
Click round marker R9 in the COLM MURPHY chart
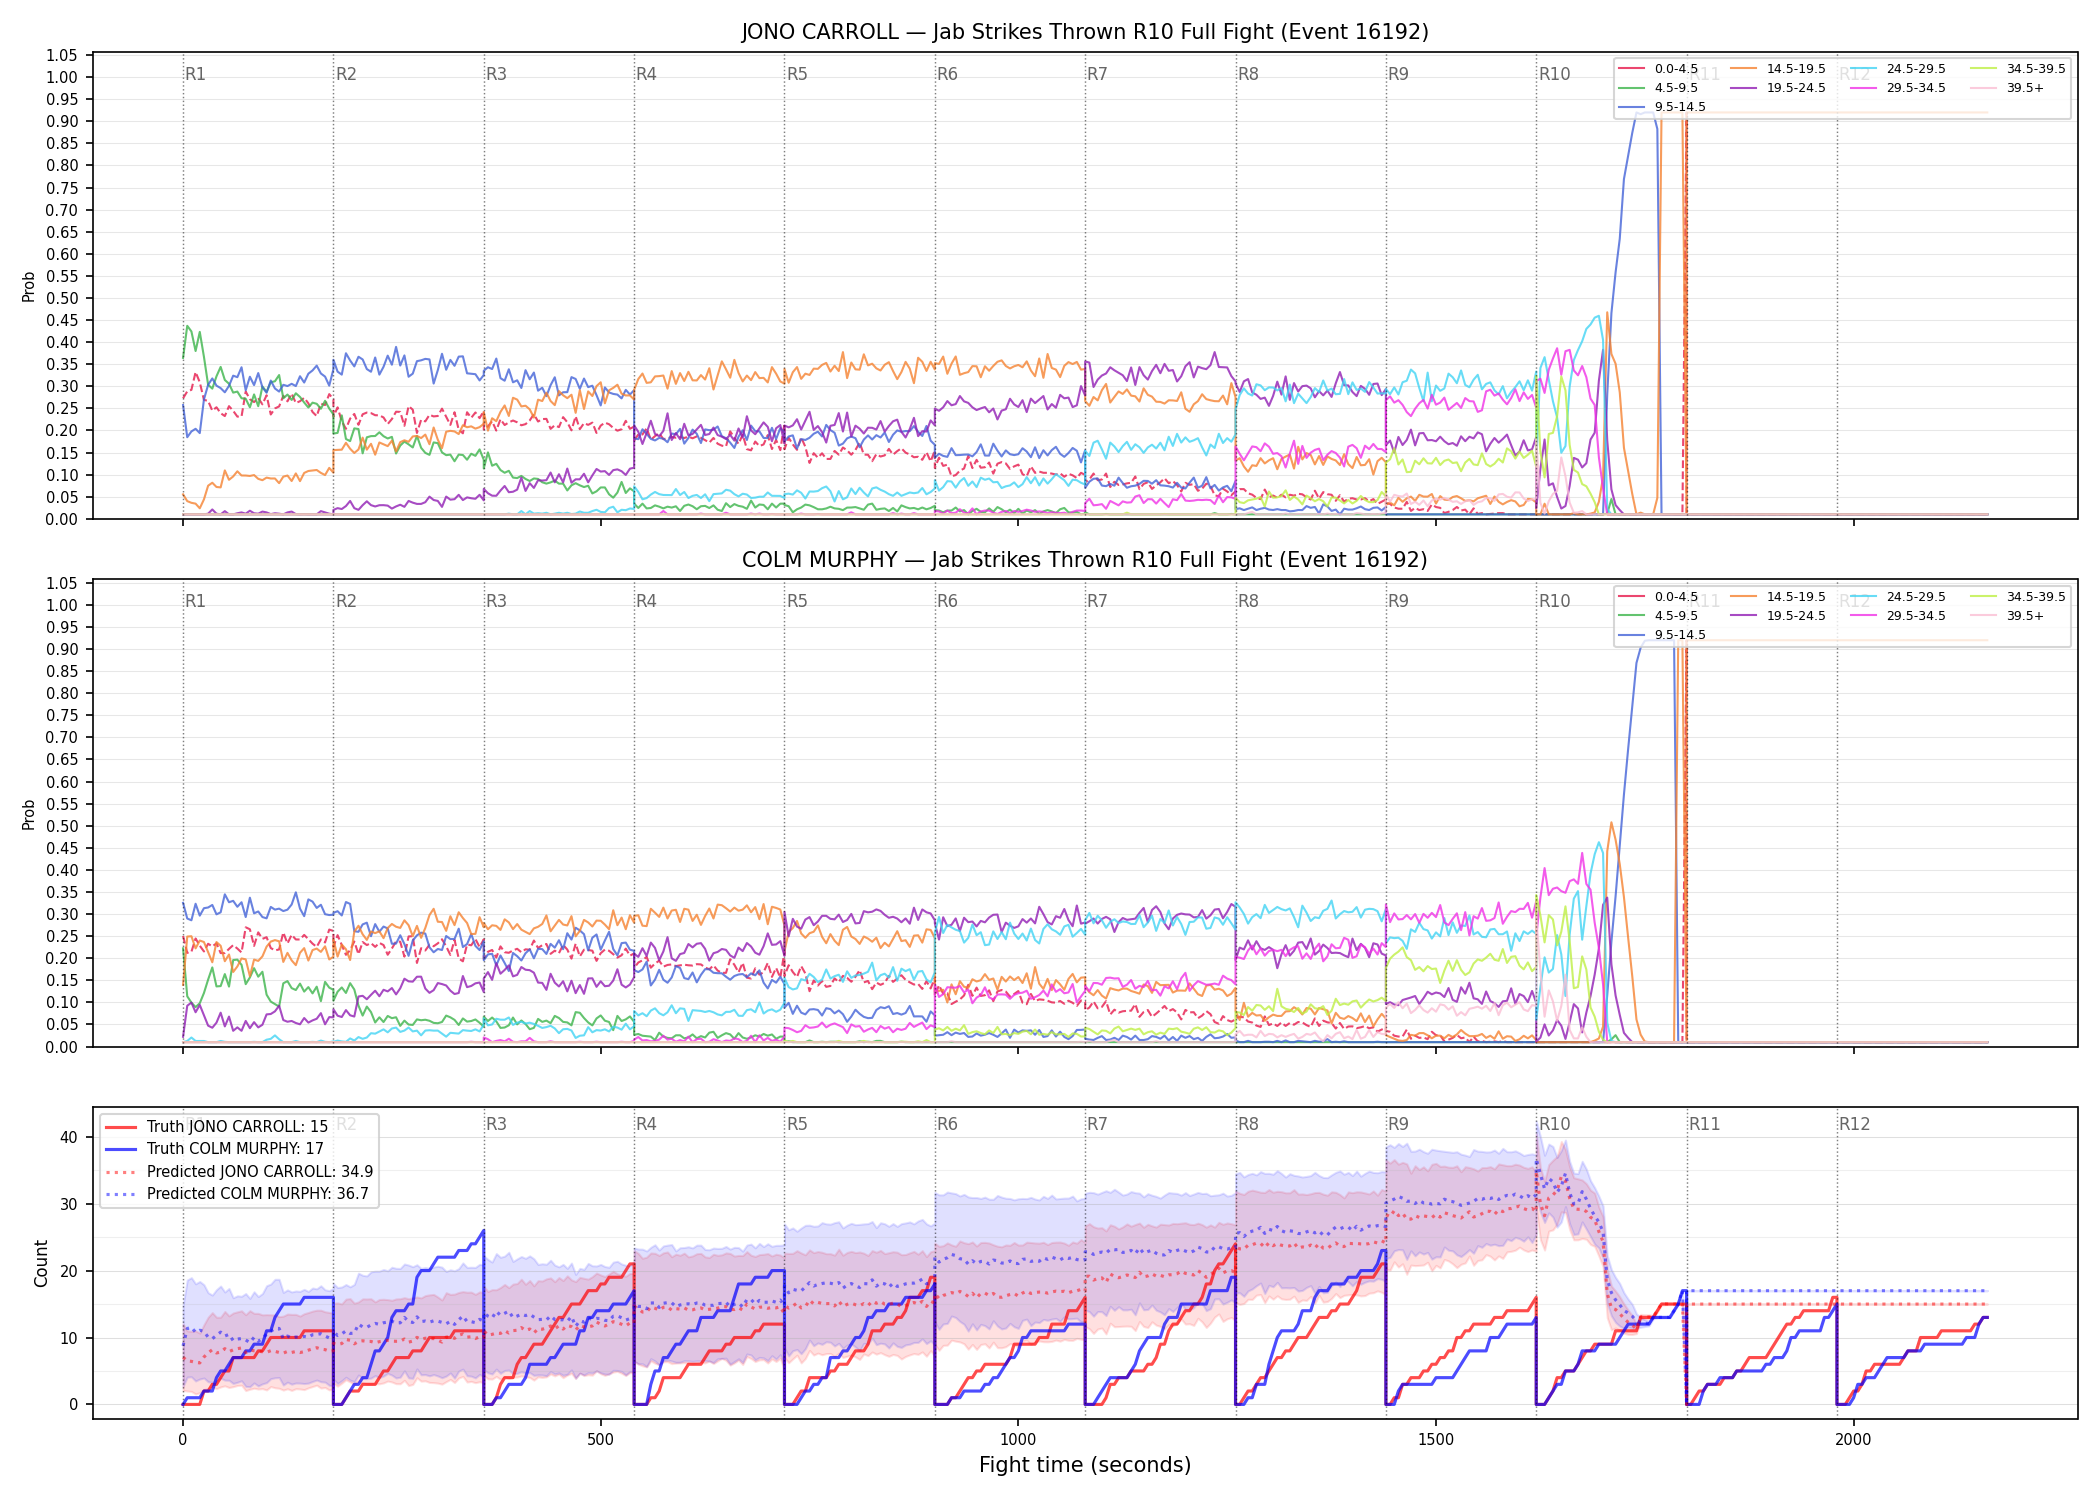click(1398, 601)
